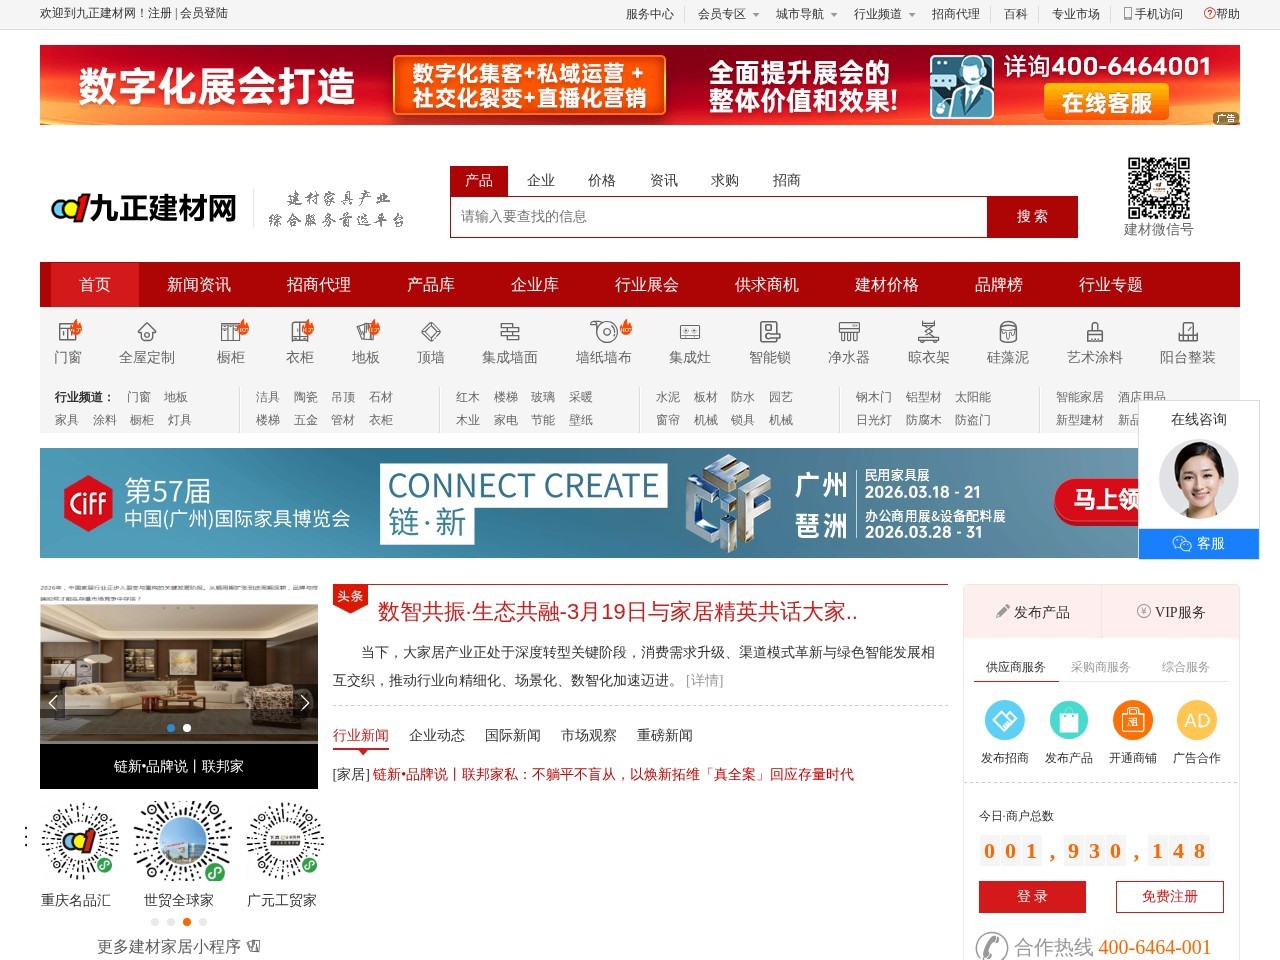Click the 手机访问 mobile access icon
1280x960 pixels.
pos(1152,14)
